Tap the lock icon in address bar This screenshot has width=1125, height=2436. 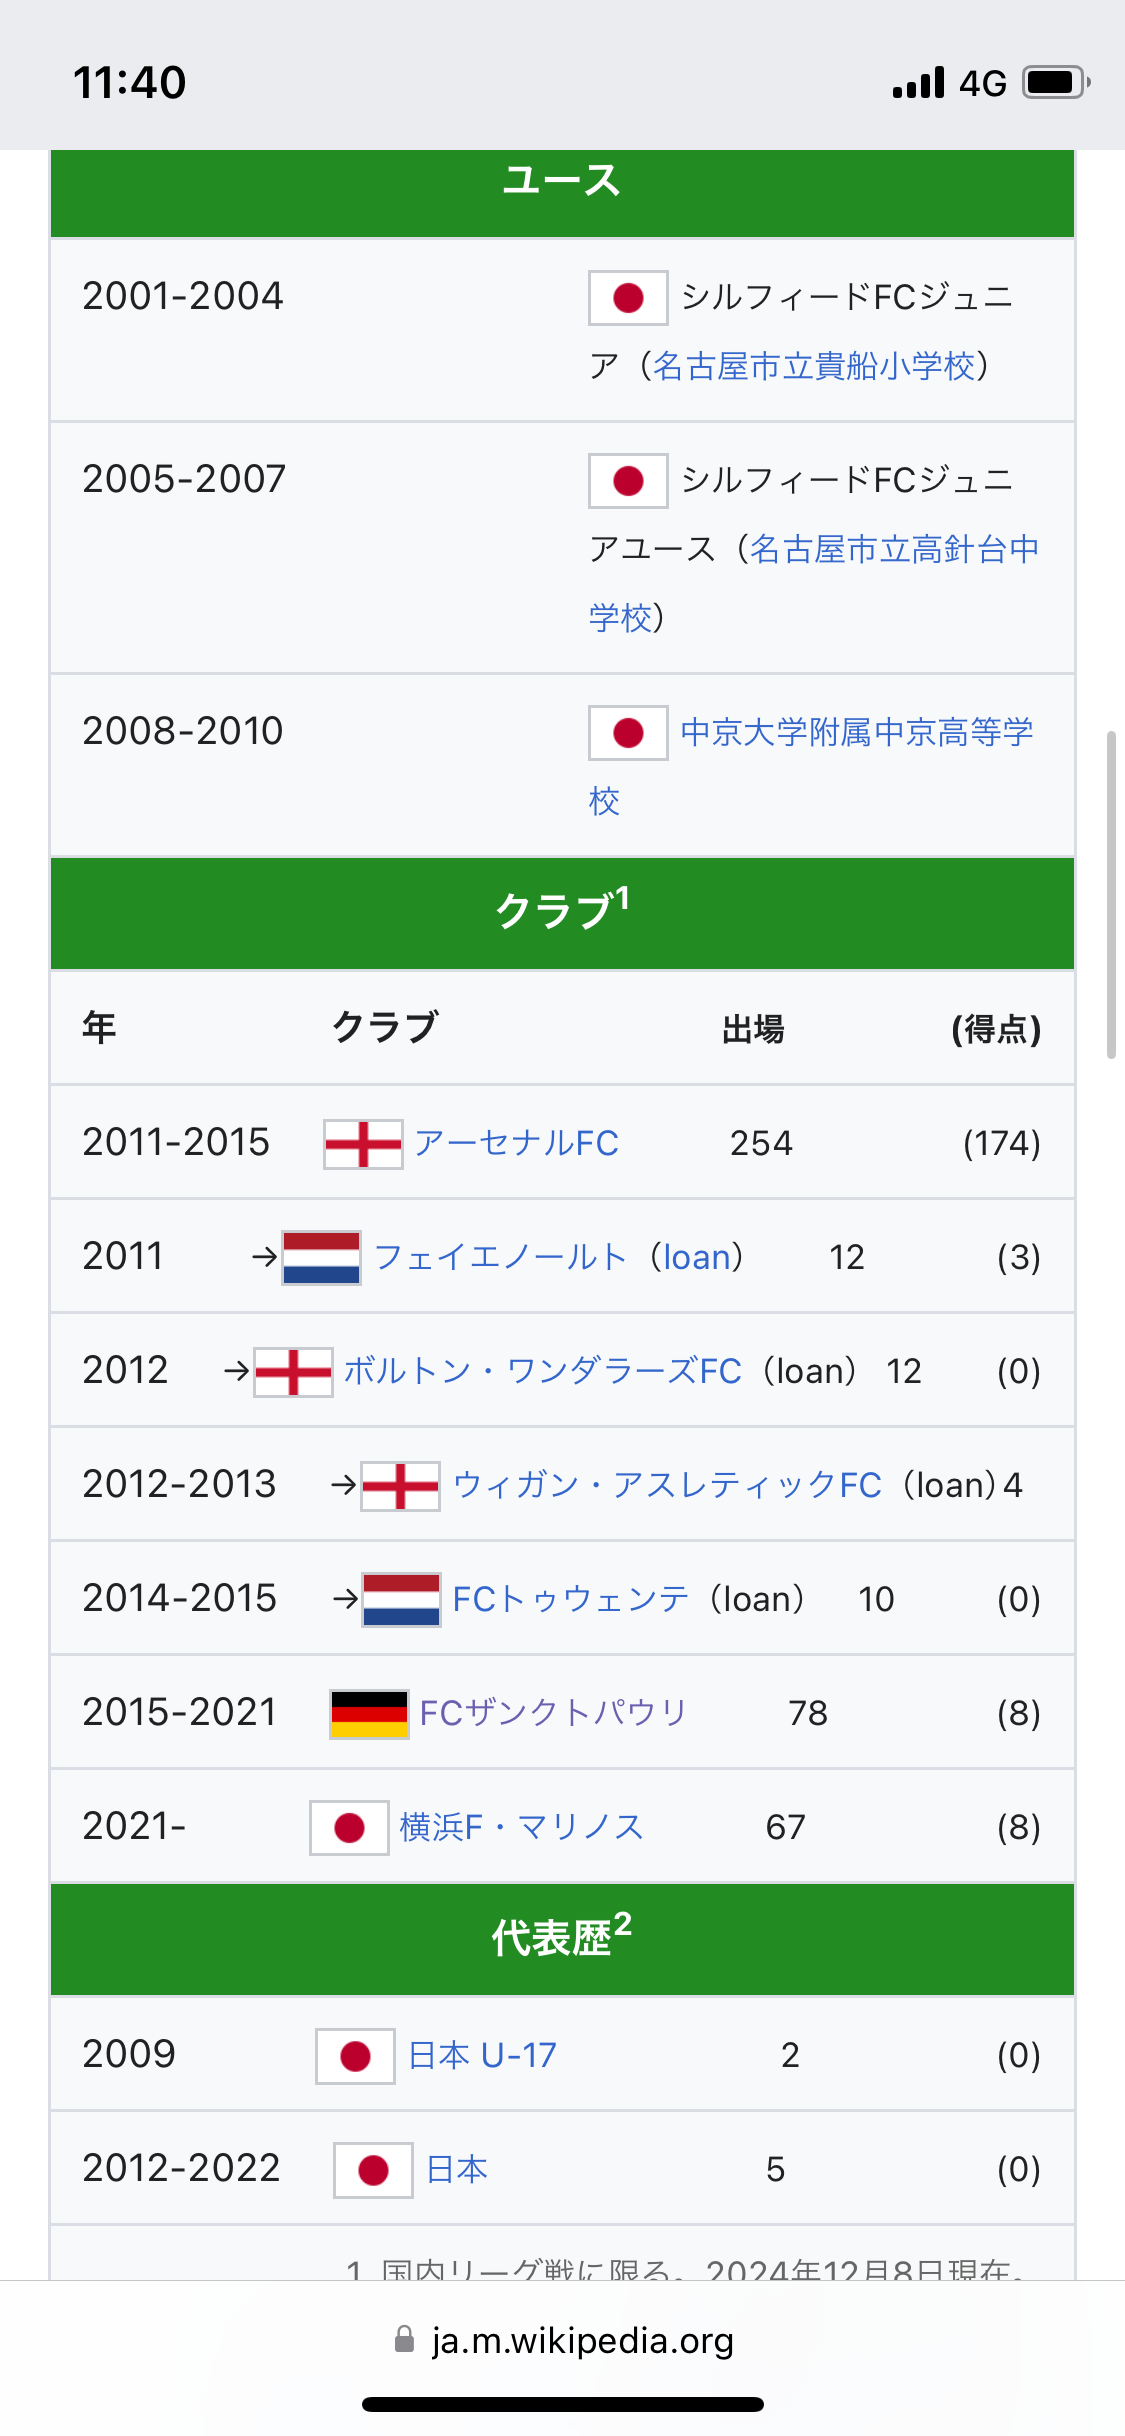pos(405,2339)
